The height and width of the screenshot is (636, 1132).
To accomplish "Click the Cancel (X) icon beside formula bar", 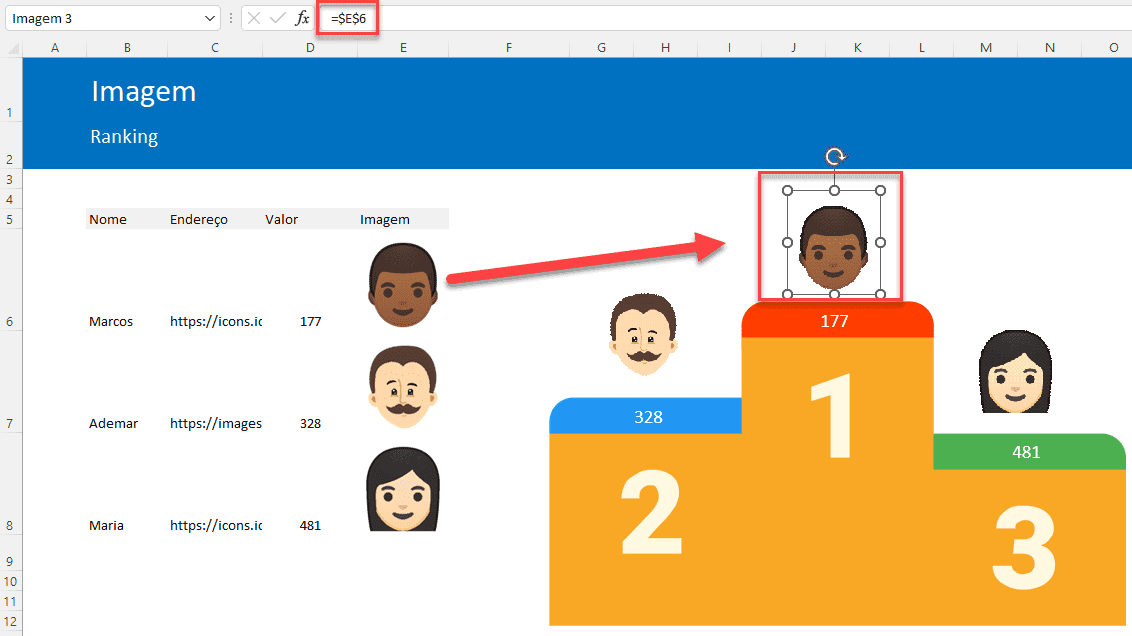I will coord(253,17).
